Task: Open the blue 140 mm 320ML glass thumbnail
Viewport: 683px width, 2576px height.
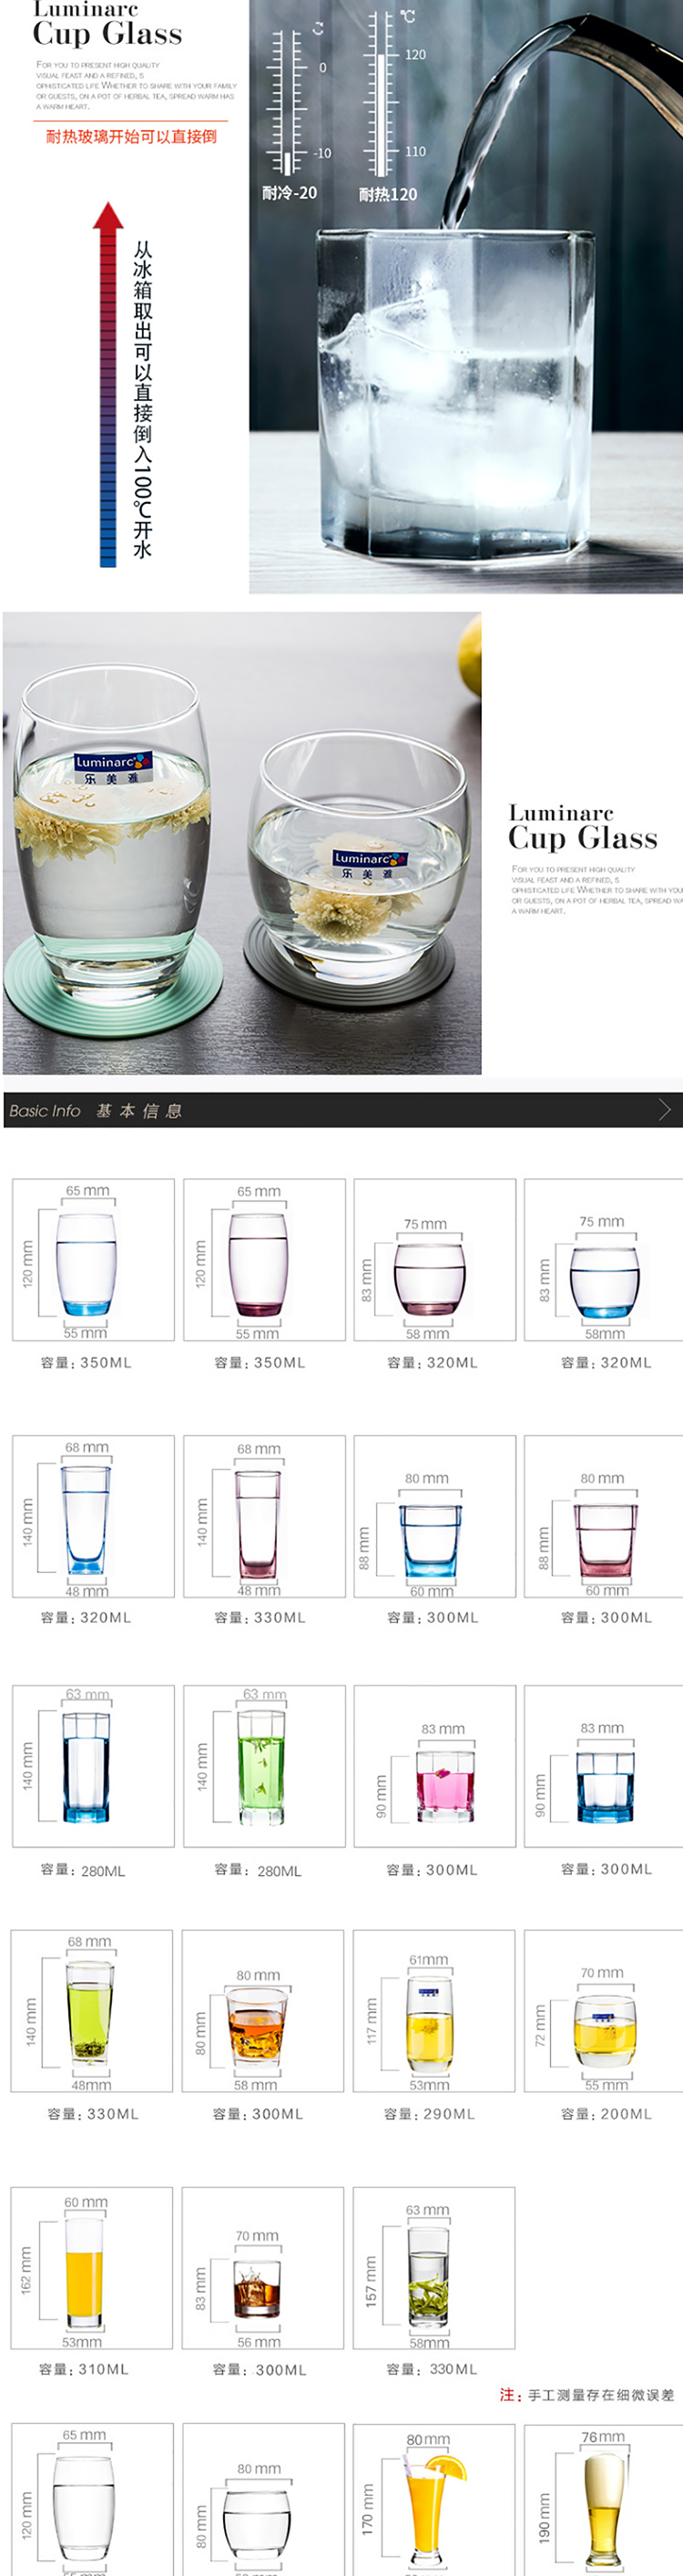Action: [93, 1516]
